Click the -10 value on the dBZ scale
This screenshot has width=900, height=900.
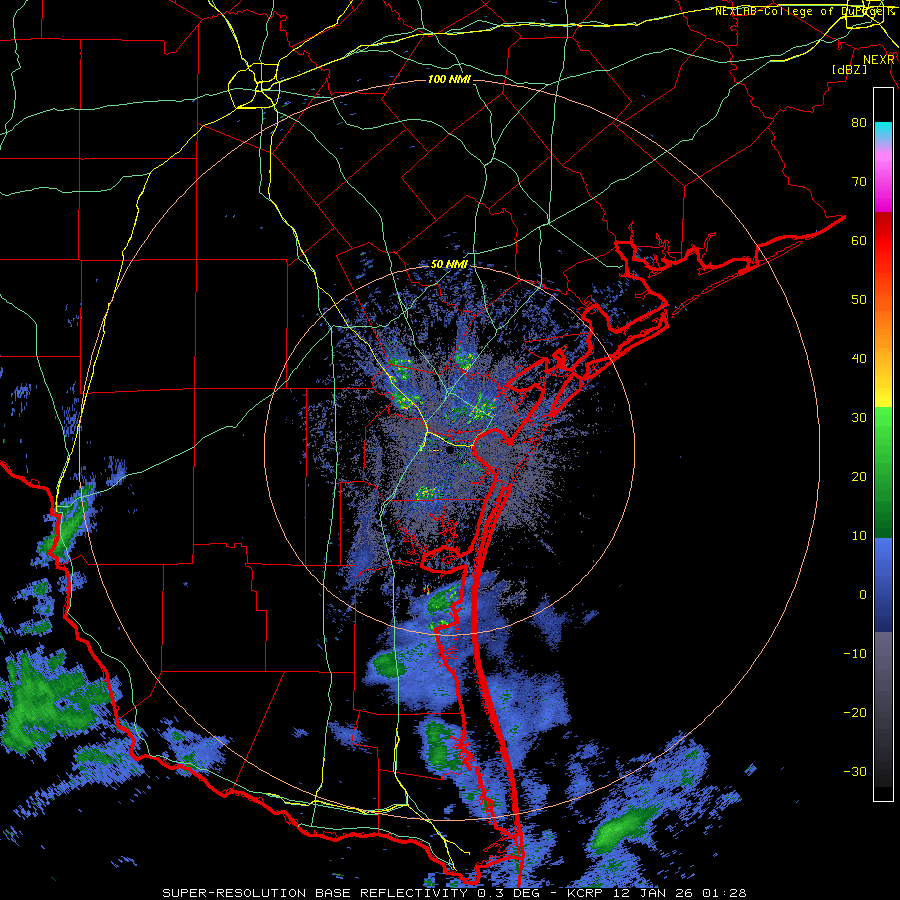click(855, 654)
